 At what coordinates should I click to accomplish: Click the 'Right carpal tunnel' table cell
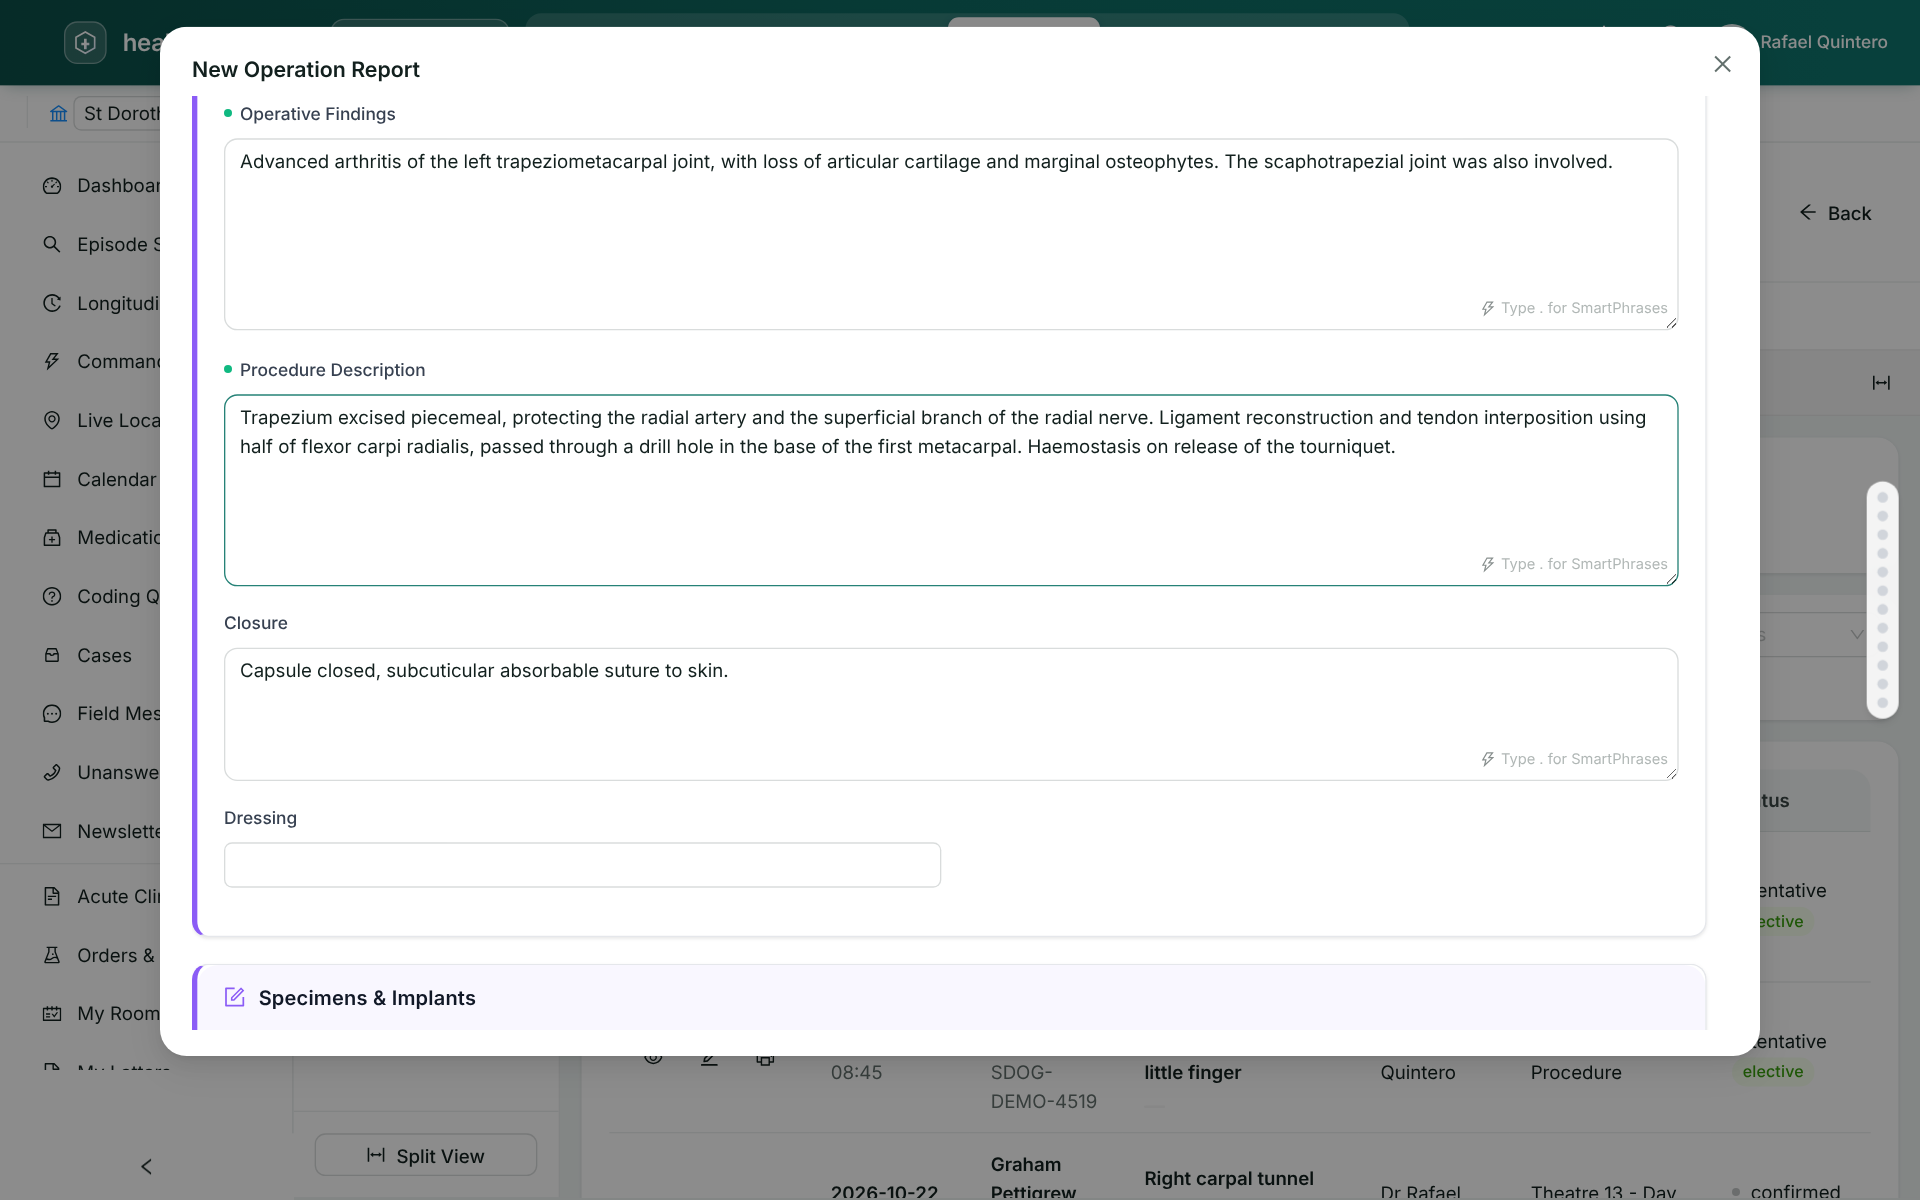click(1228, 1178)
